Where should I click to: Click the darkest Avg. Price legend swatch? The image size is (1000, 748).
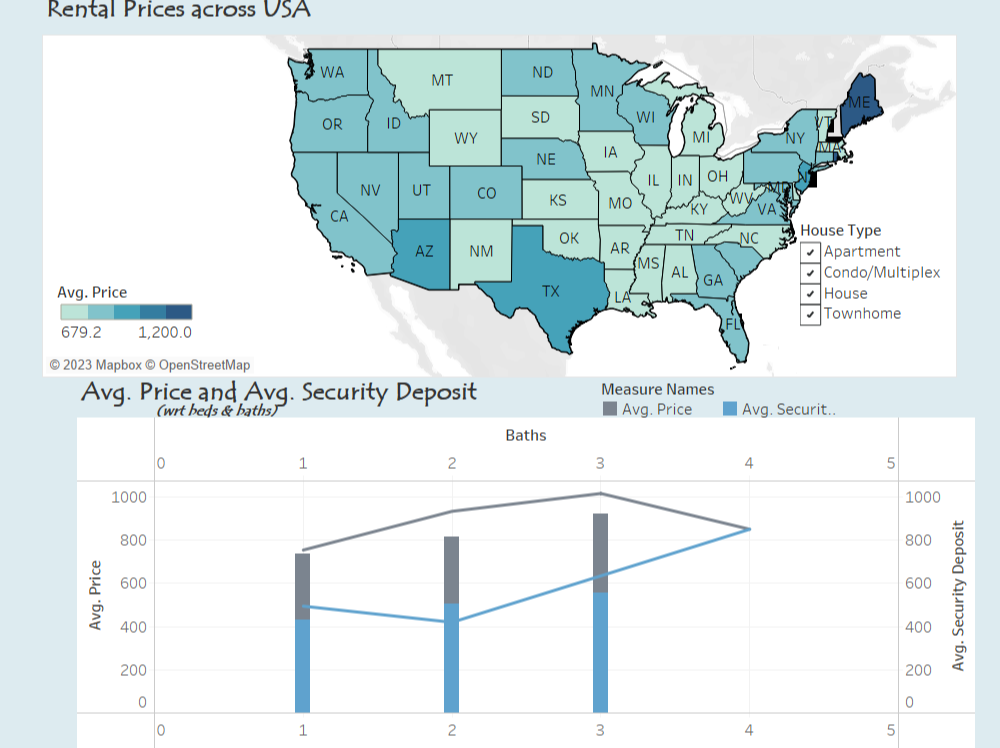(x=179, y=312)
